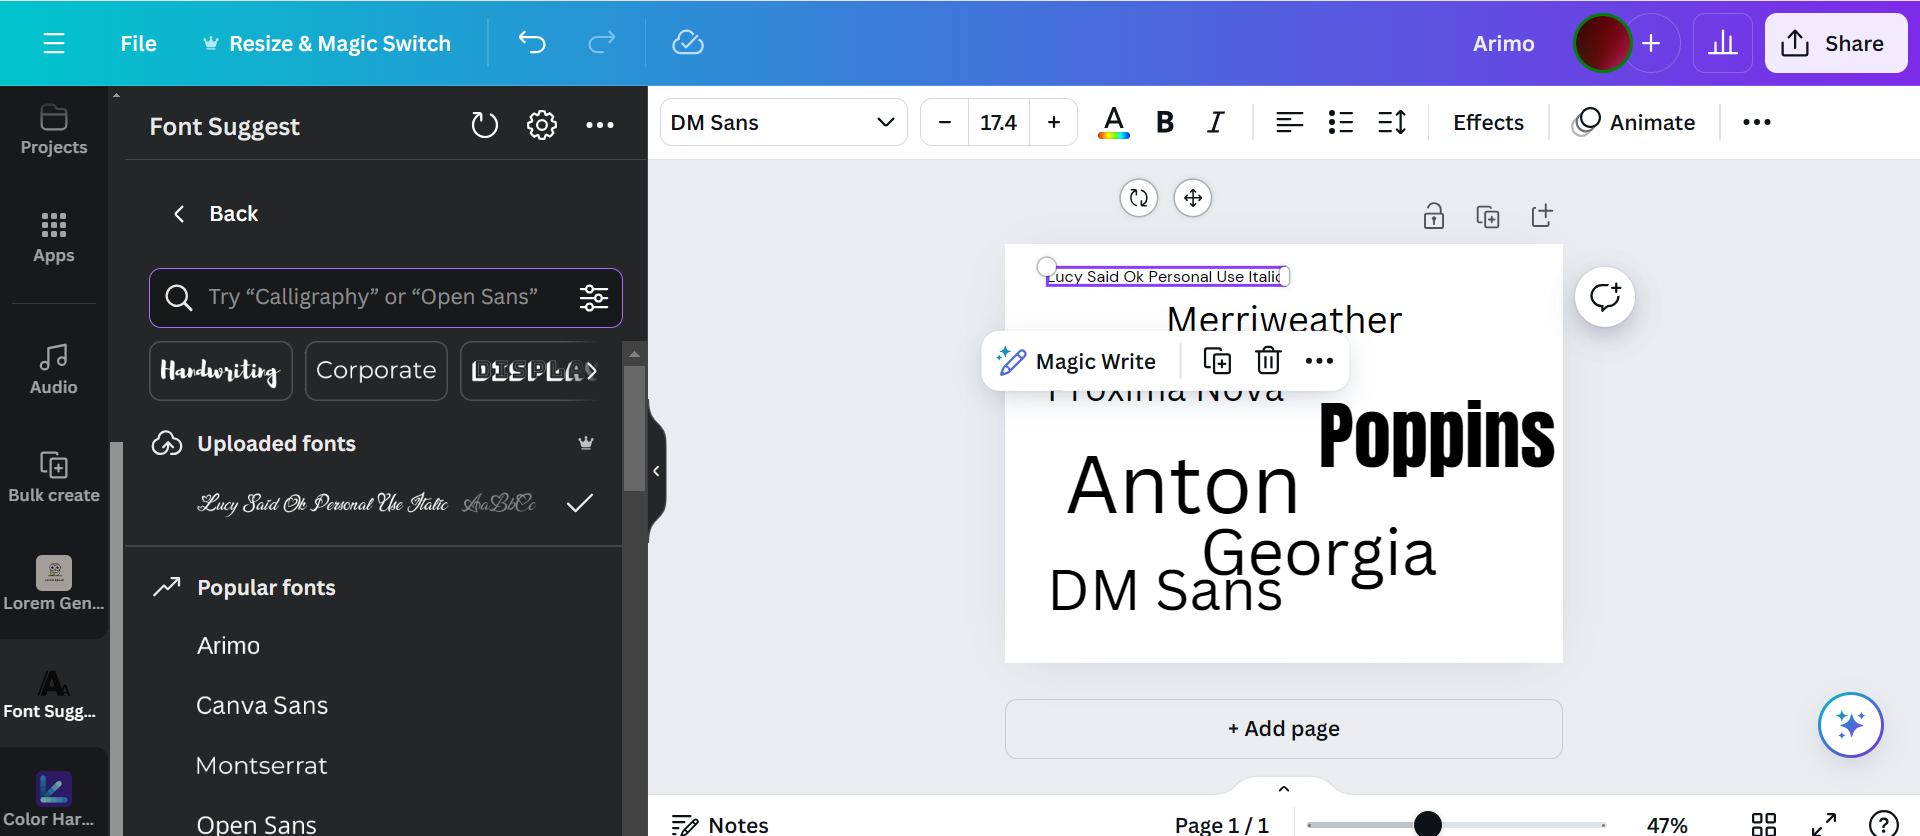
Task: Open Lorem Generator app
Action: pyautogui.click(x=54, y=584)
